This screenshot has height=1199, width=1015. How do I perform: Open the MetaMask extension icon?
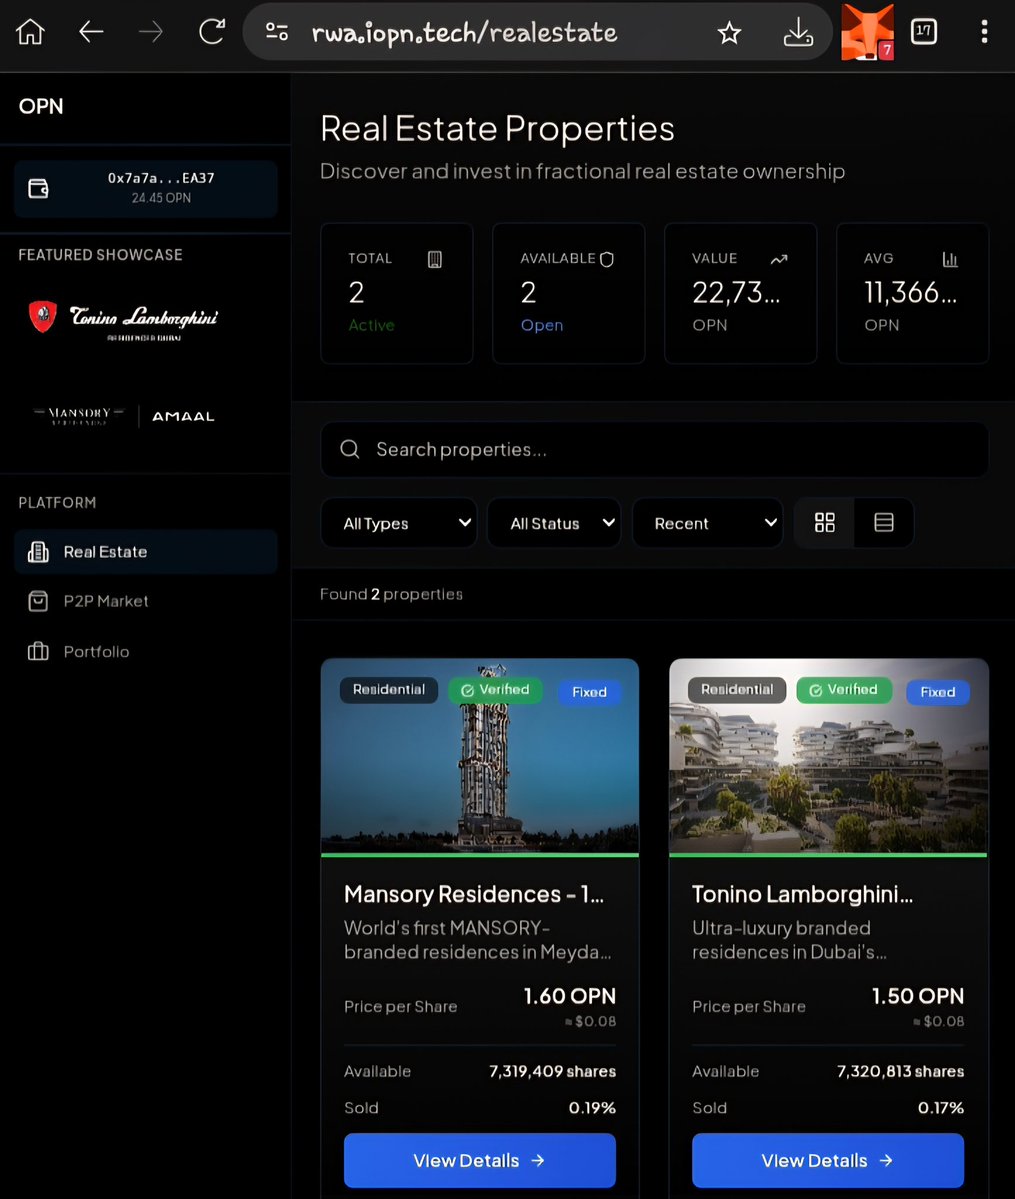[x=866, y=32]
